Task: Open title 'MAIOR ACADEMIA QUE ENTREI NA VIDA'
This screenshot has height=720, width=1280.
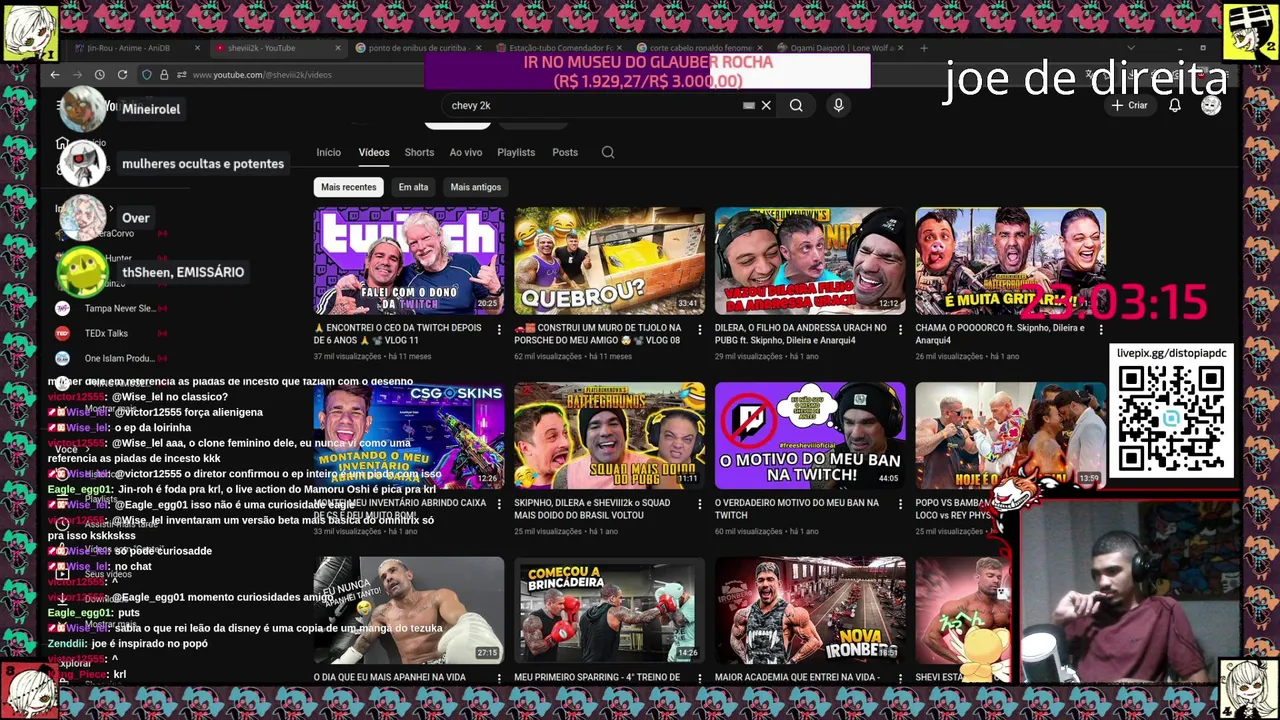Action: [x=797, y=677]
